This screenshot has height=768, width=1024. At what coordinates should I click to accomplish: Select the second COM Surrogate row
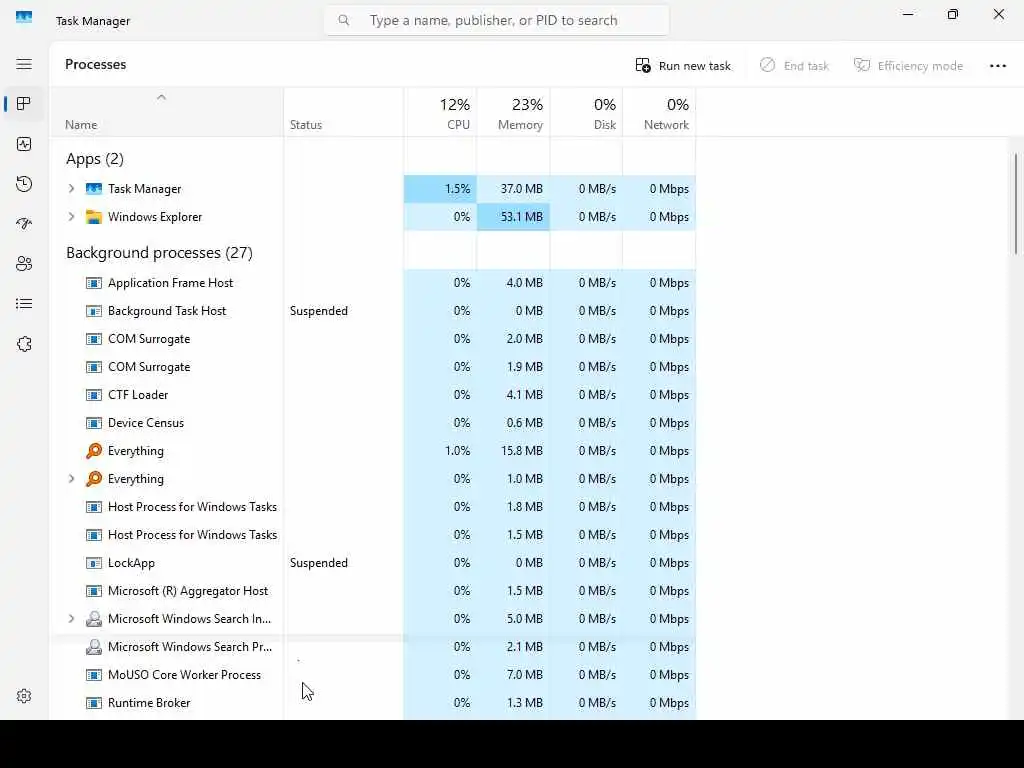[373, 367]
